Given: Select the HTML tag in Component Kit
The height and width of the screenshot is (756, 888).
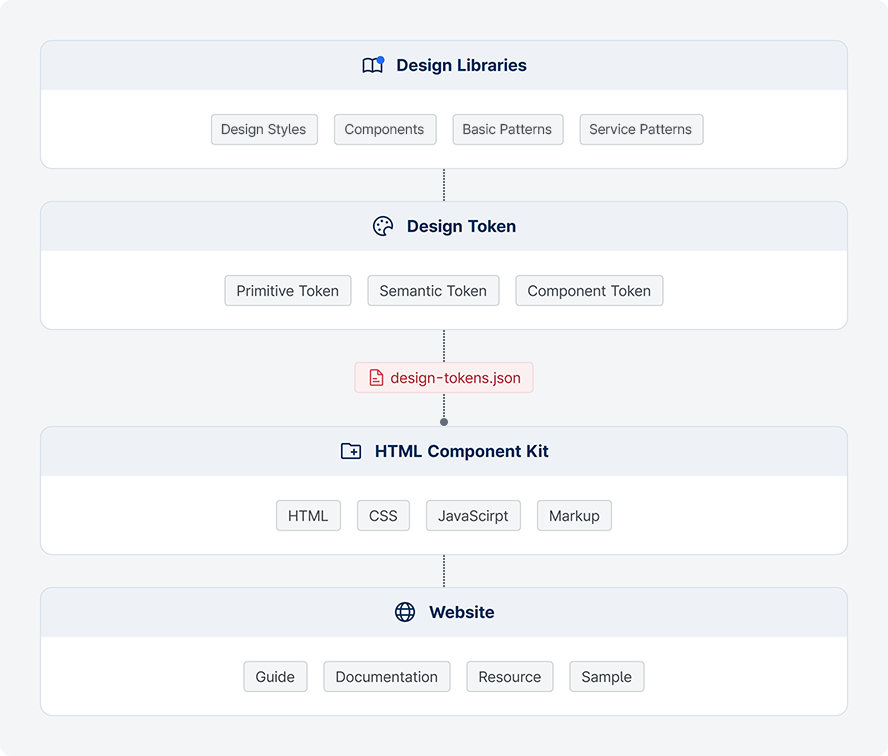Looking at the screenshot, I should [x=308, y=516].
